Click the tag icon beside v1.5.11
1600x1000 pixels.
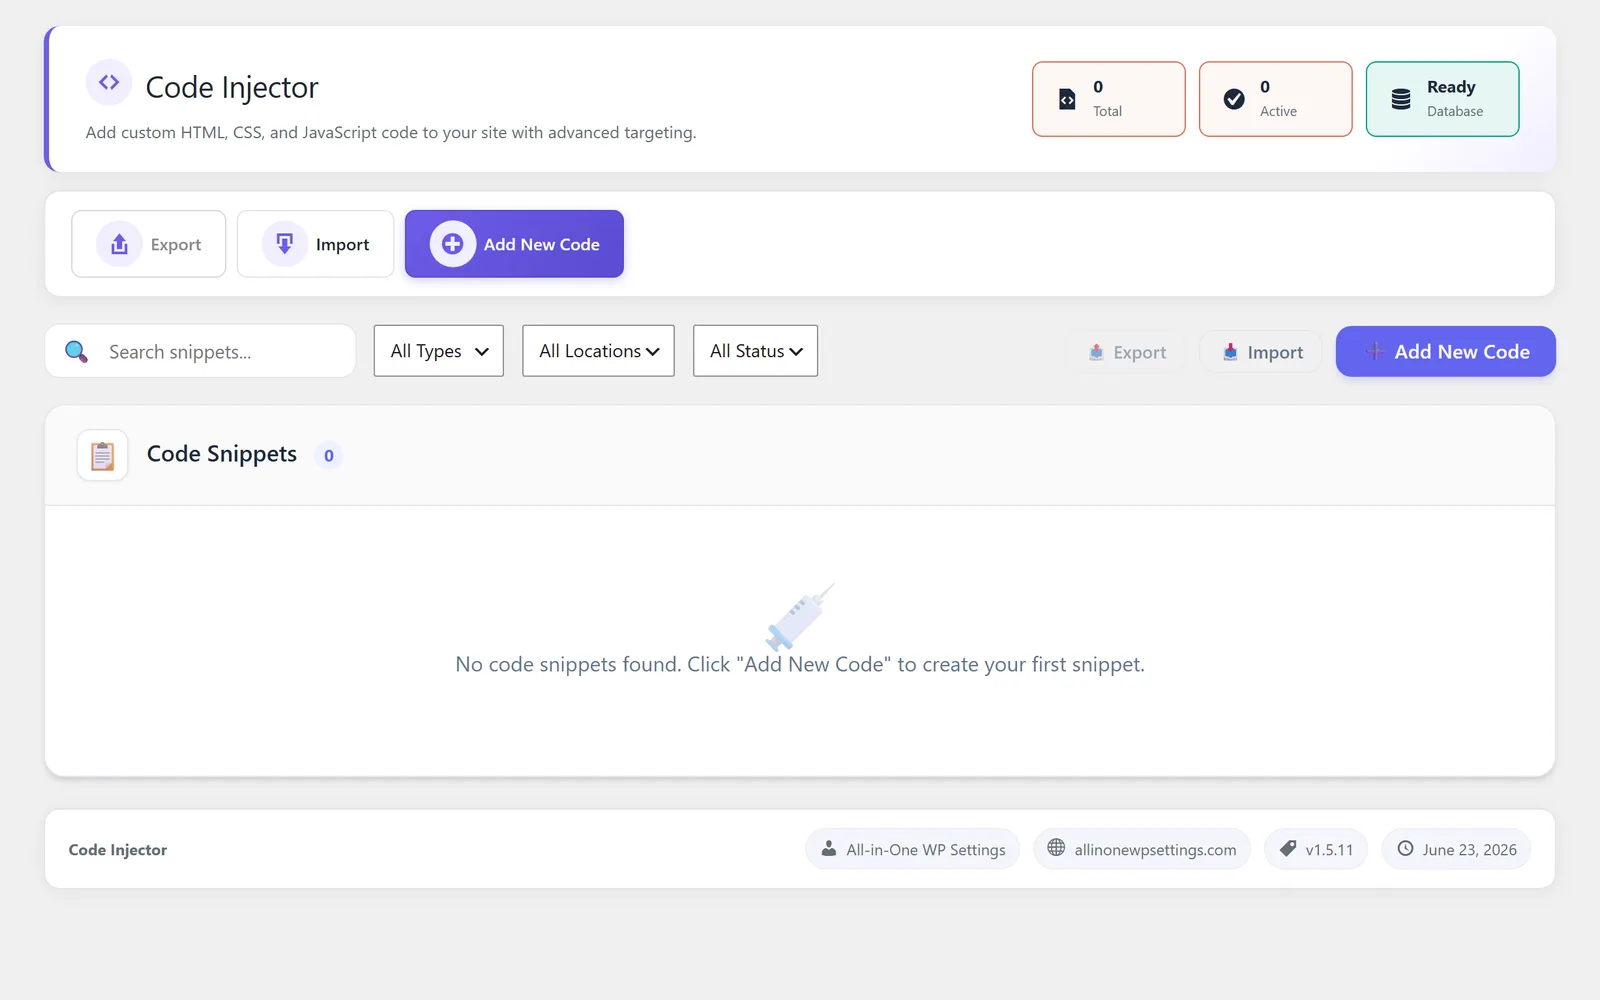click(x=1288, y=848)
